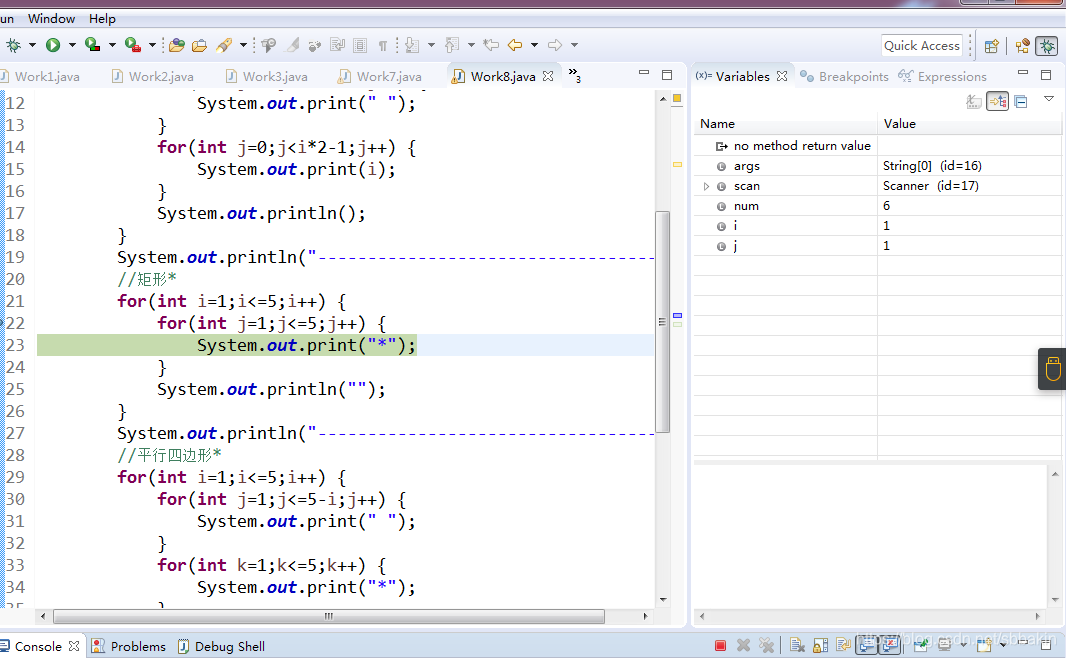Click the editor horizontal scrollbar thumb
Image resolution: width=1066 pixels, height=658 pixels.
coord(328,617)
